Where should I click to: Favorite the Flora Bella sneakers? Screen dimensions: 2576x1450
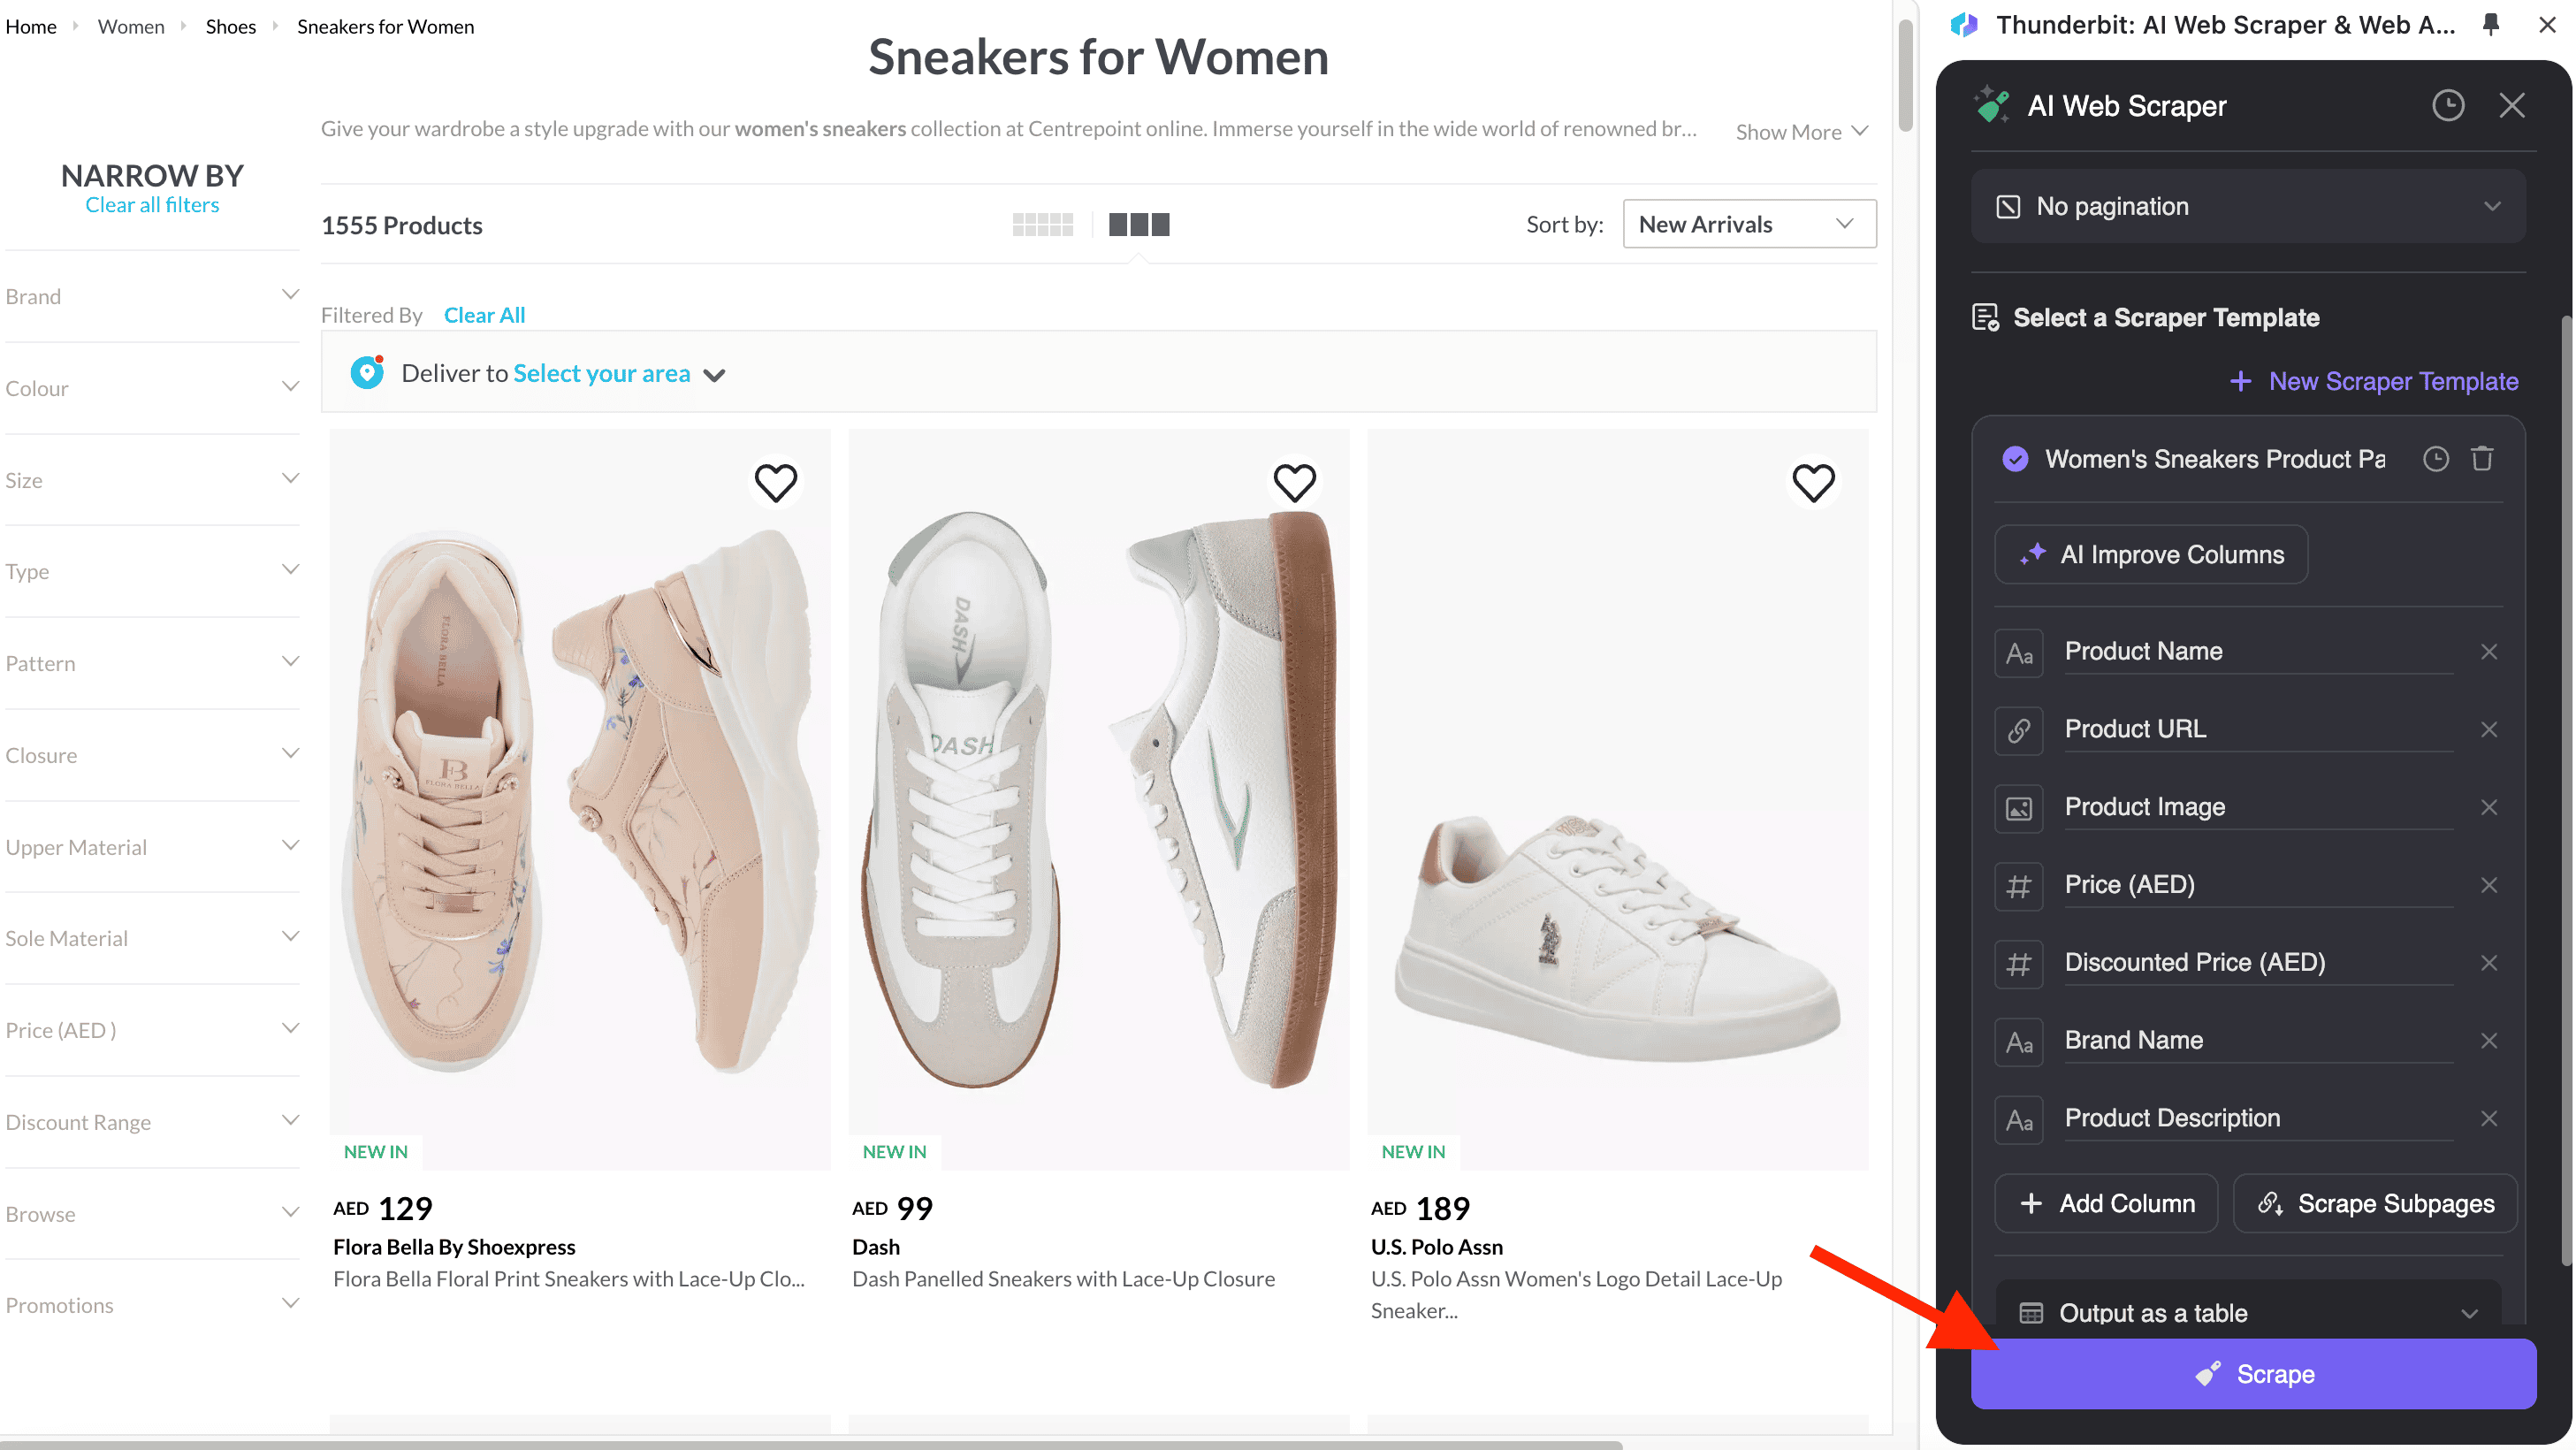(x=775, y=483)
